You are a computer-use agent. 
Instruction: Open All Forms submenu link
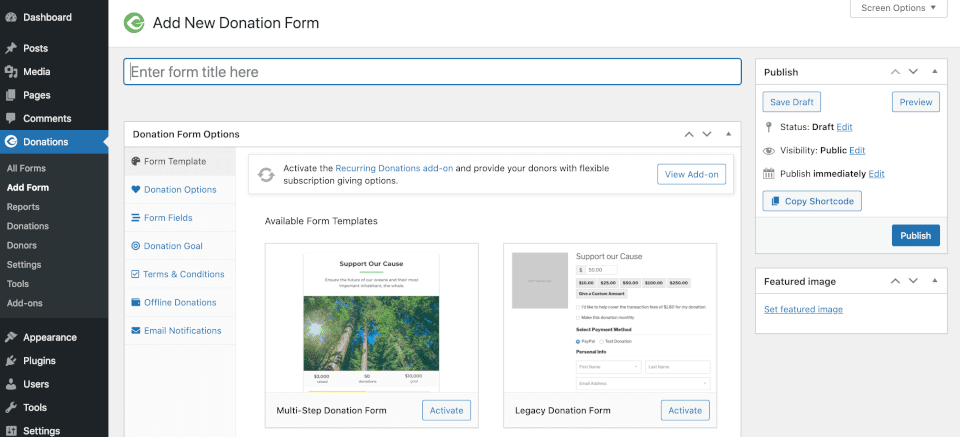[26, 168]
